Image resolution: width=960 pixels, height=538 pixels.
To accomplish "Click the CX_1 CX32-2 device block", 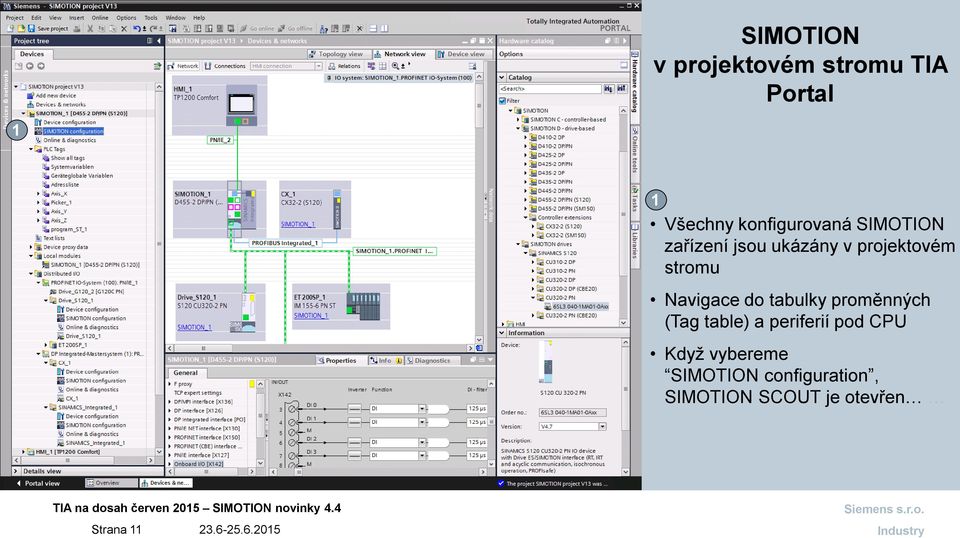I will pyautogui.click(x=315, y=209).
